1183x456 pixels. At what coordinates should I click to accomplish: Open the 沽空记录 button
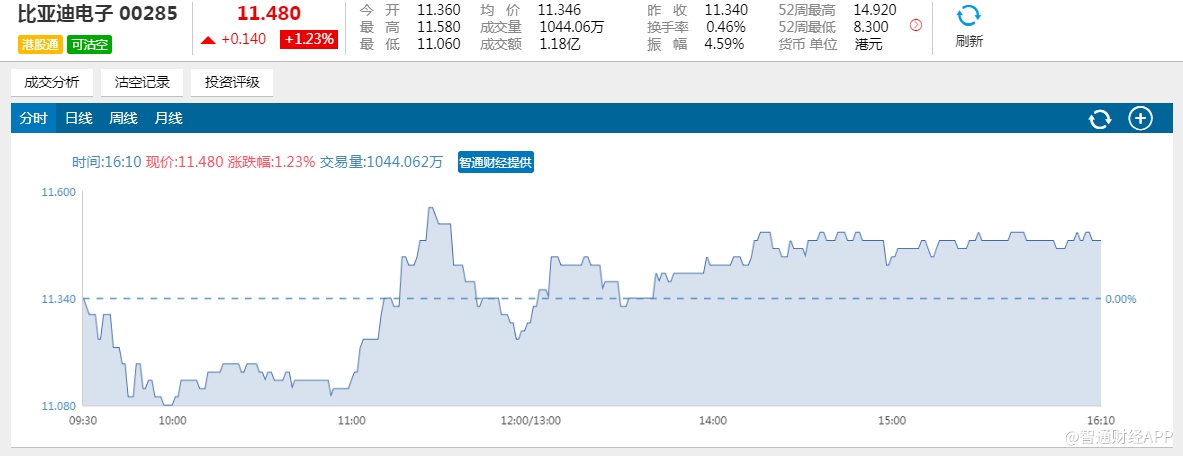pyautogui.click(x=142, y=83)
